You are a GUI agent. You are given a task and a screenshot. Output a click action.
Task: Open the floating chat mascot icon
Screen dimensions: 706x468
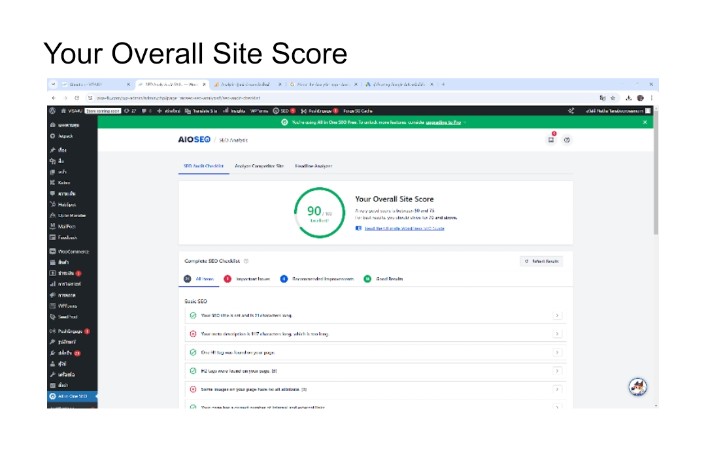point(636,386)
